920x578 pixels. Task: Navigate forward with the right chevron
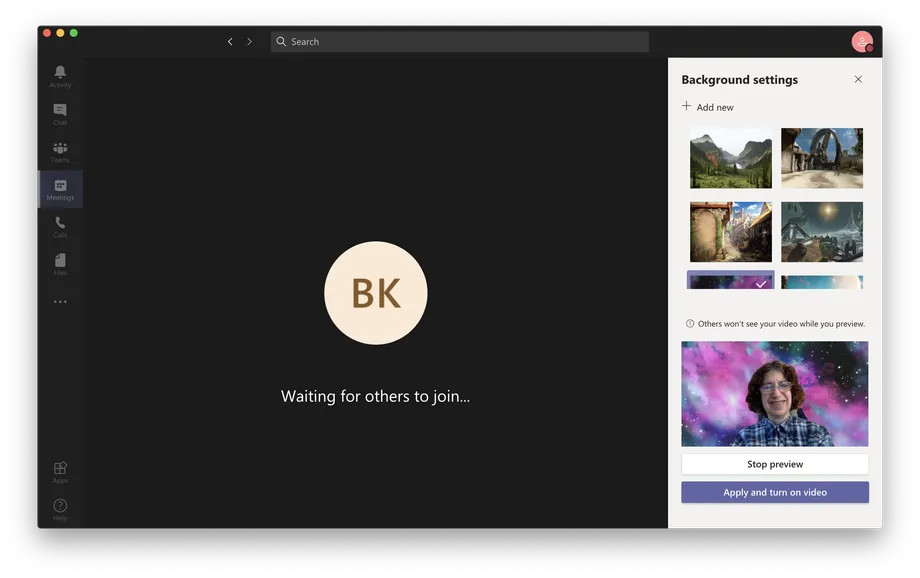(x=249, y=42)
